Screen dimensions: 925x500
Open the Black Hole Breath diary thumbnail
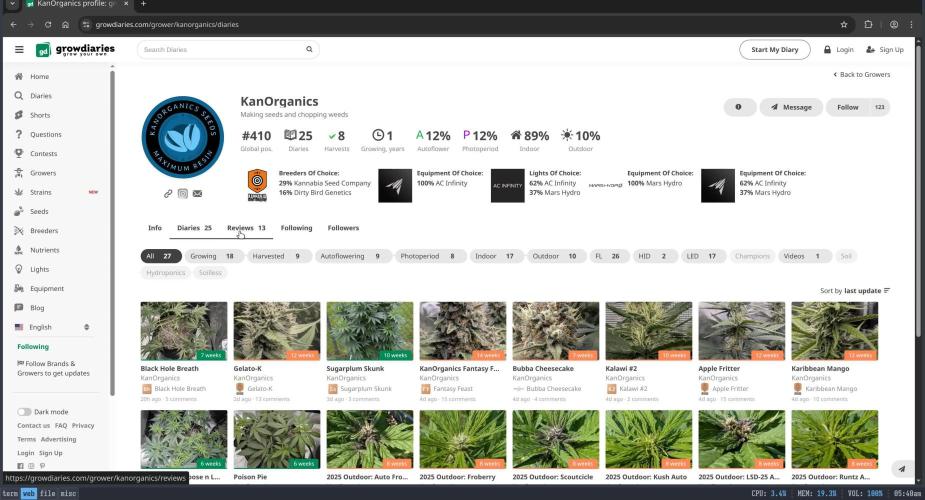(x=183, y=331)
